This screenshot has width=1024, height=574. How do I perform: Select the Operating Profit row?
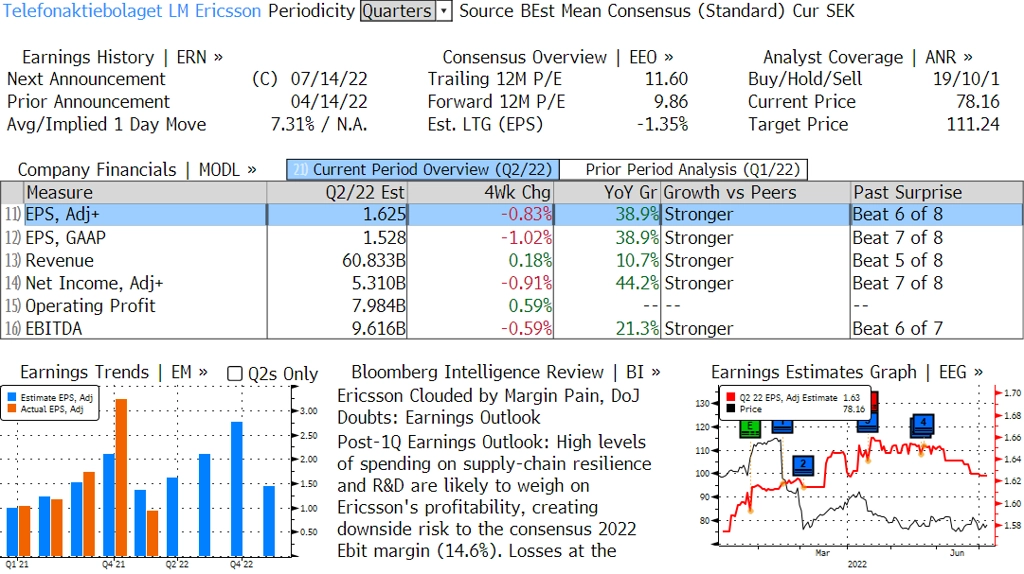coord(511,306)
